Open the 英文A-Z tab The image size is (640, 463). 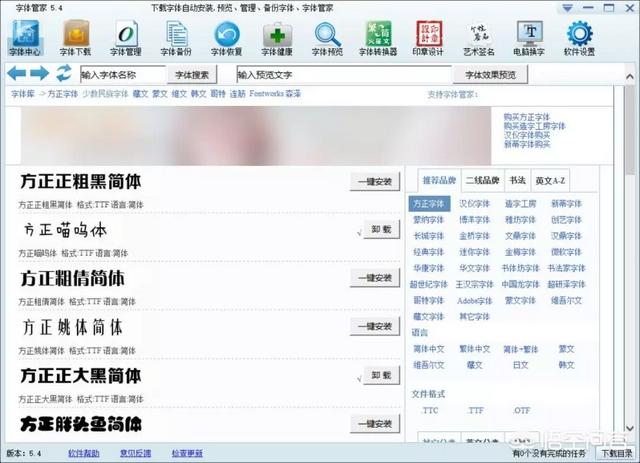[551, 180]
